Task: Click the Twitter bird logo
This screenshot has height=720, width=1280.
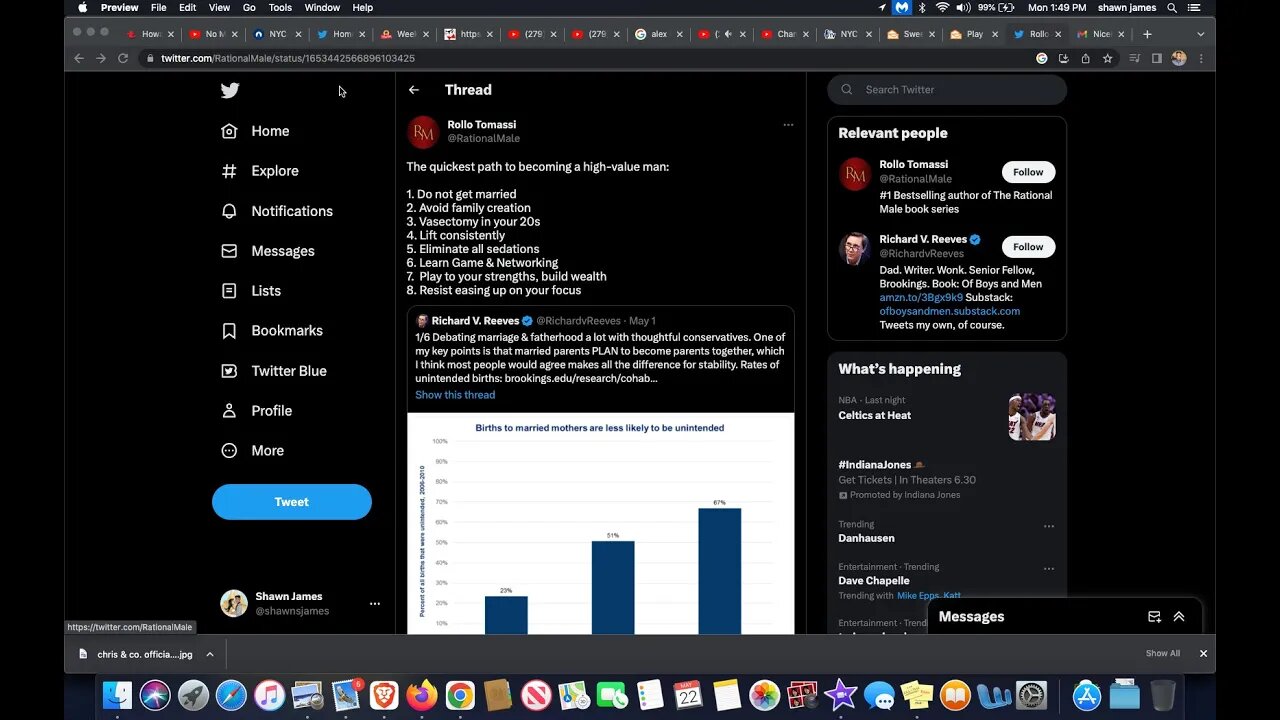Action: point(230,90)
